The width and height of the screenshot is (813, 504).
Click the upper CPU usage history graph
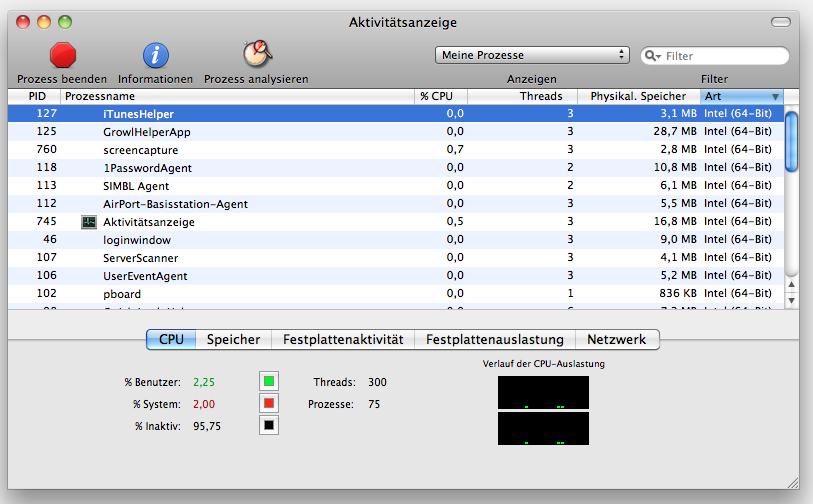coord(543,393)
